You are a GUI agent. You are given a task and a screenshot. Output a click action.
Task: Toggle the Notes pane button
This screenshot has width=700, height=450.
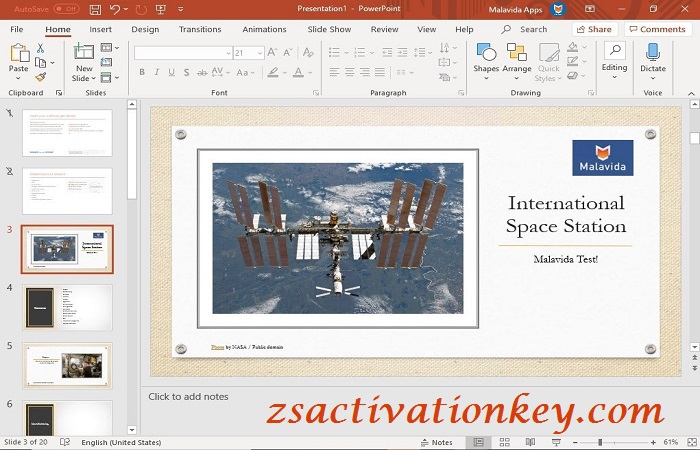tap(436, 442)
